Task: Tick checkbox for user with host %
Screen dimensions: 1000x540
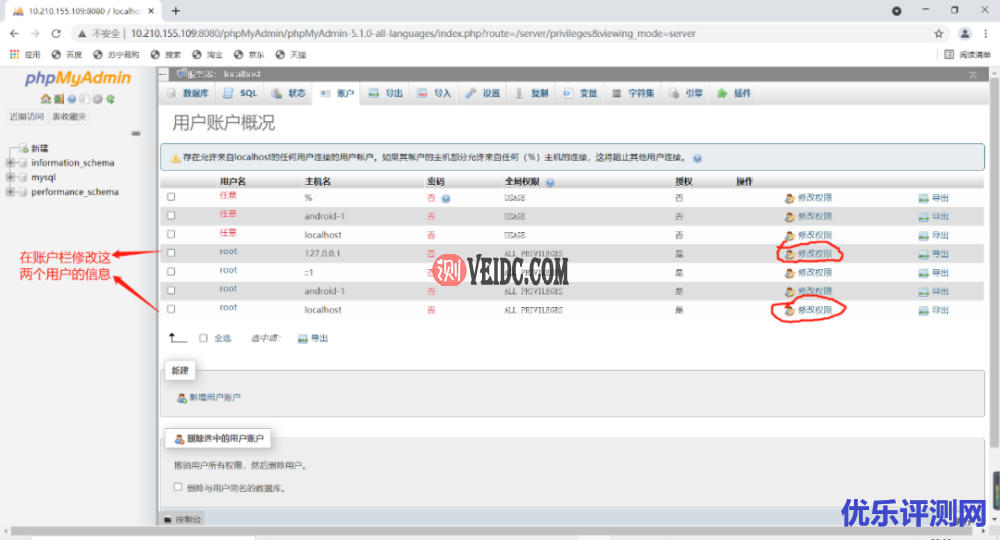Action: [x=171, y=197]
